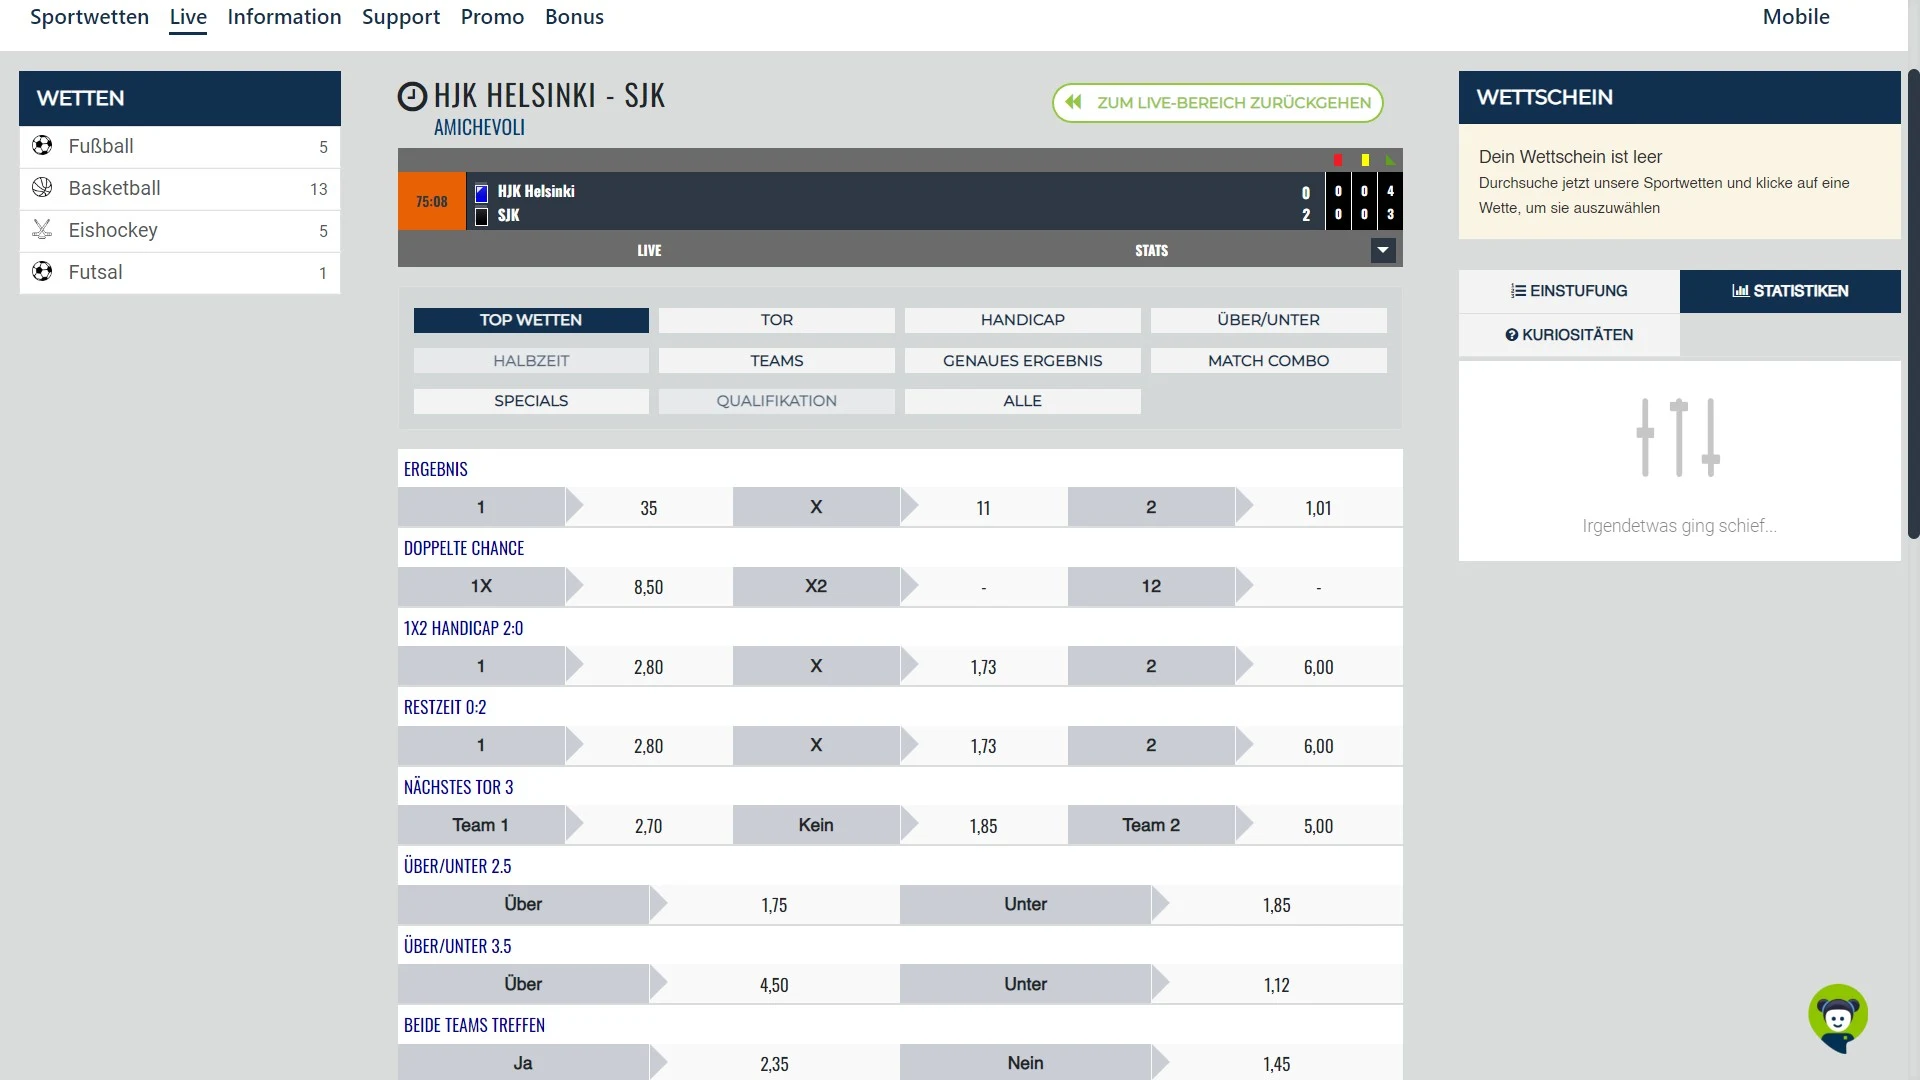Select the Tor filter
Screen dimensions: 1920x1080
pos(777,320)
